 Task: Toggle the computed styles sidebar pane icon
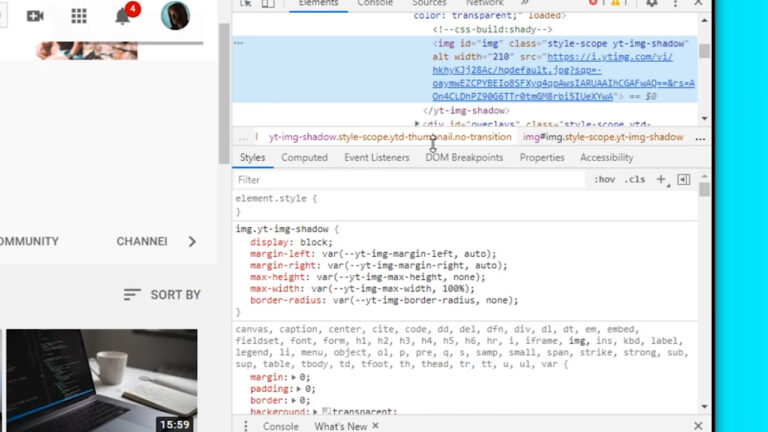point(684,180)
